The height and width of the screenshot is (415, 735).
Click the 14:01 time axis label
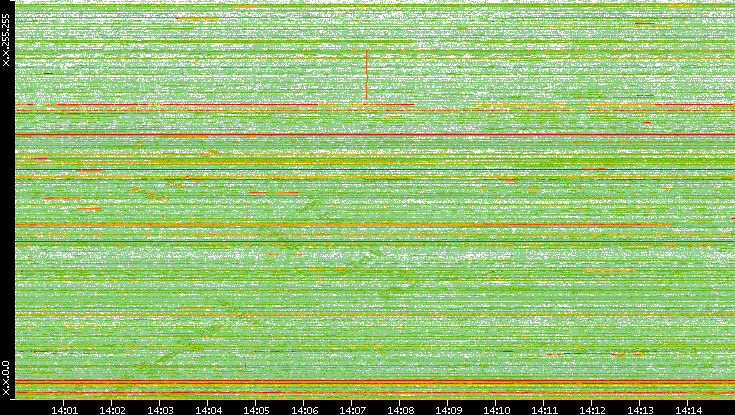[x=64, y=411]
